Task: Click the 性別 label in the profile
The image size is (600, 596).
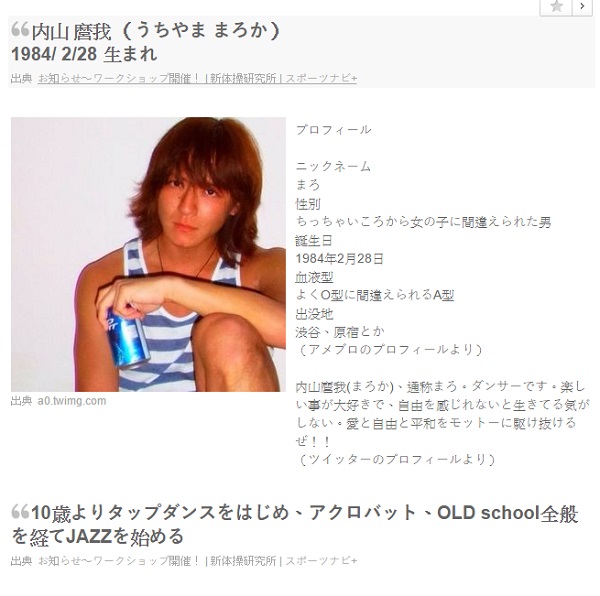Action: pos(308,204)
